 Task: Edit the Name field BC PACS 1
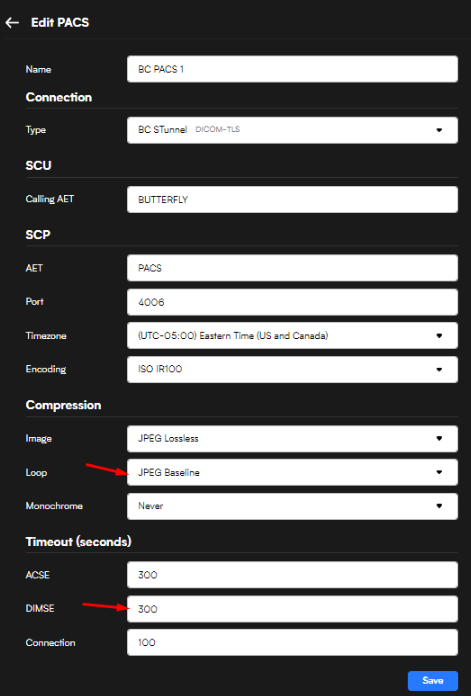[x=292, y=69]
